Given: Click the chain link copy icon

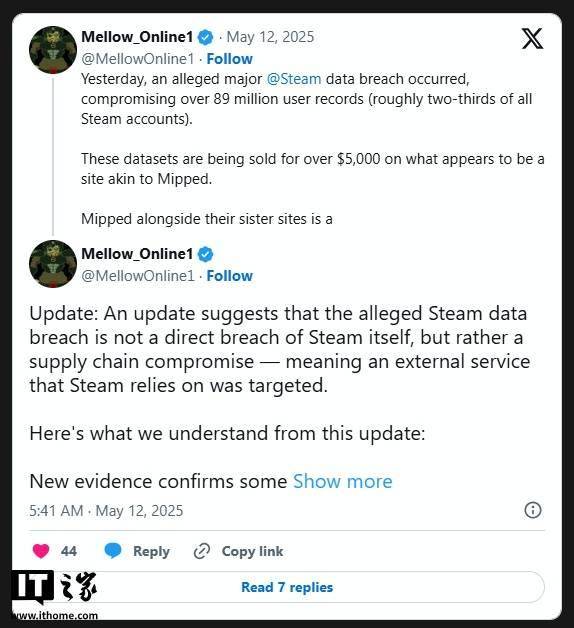Looking at the screenshot, I should pyautogui.click(x=202, y=551).
